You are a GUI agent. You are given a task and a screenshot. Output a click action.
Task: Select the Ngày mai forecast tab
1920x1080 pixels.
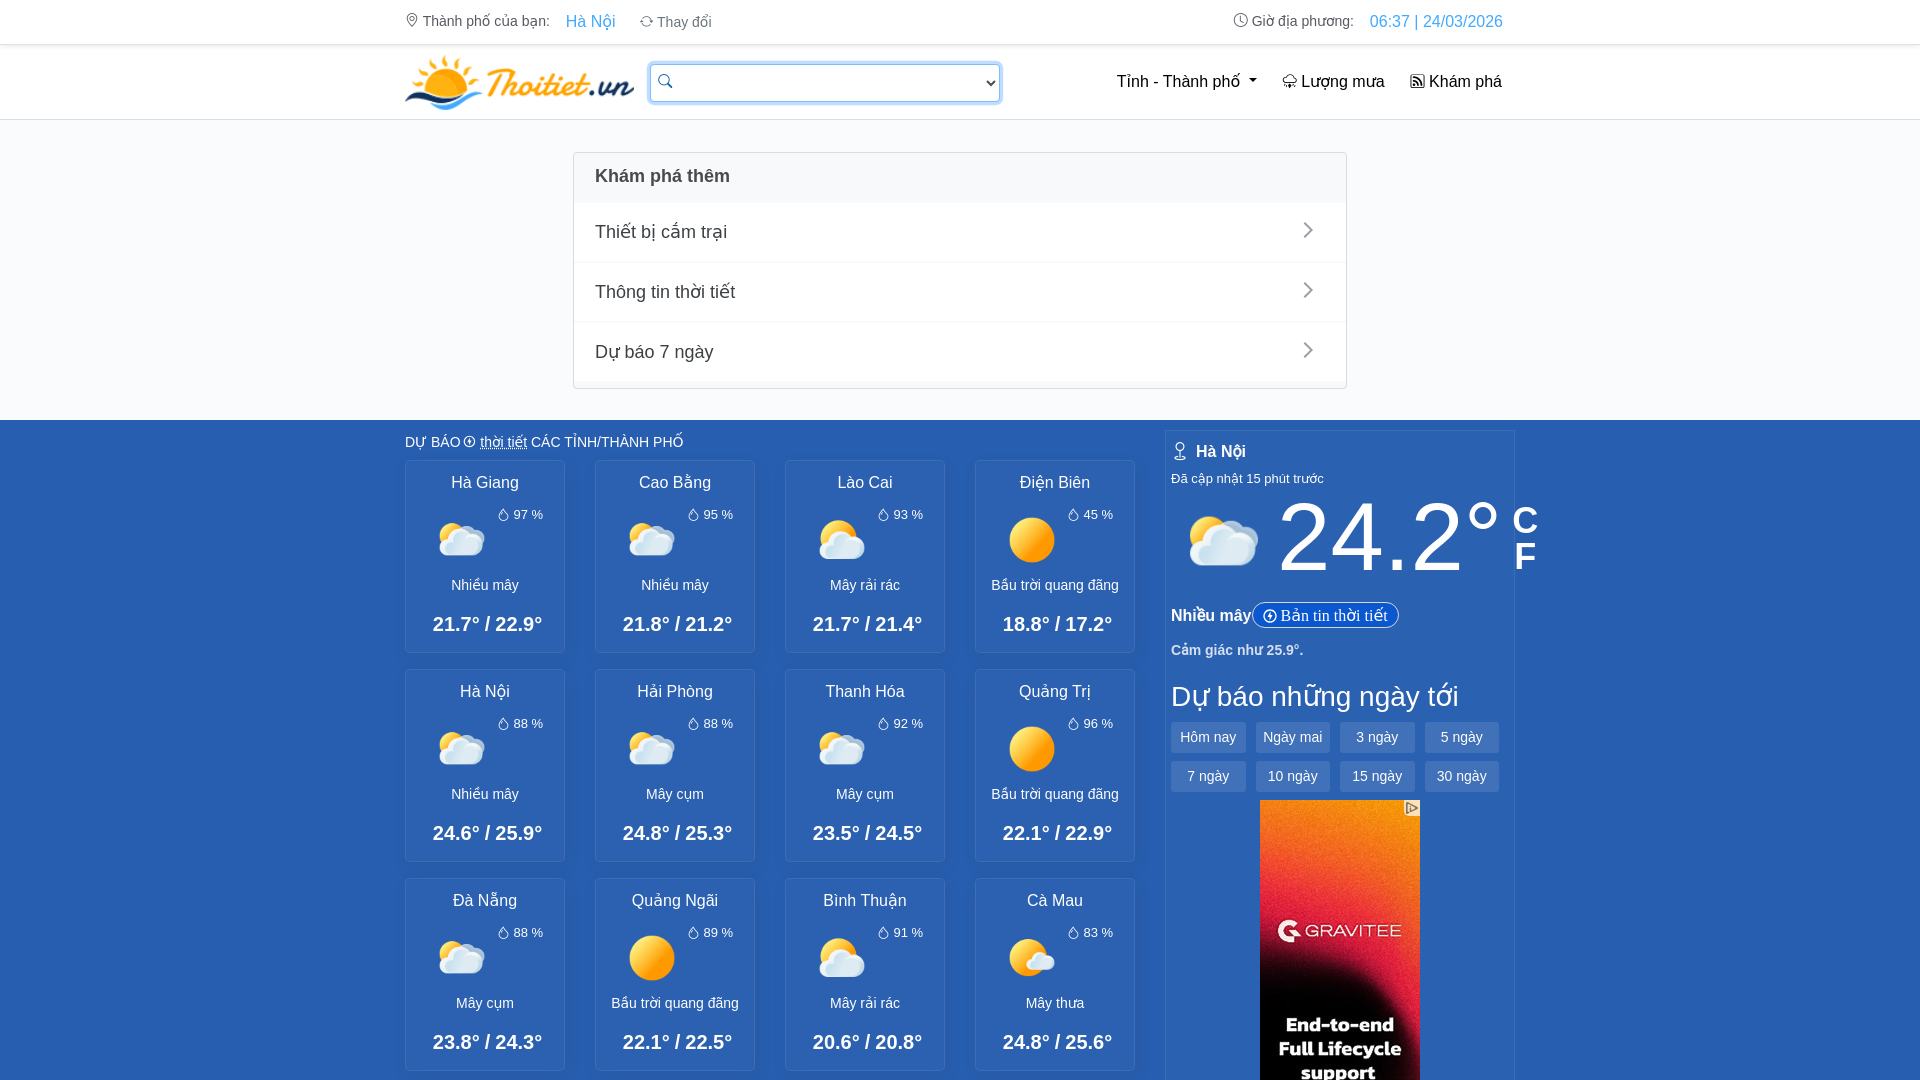(1292, 737)
